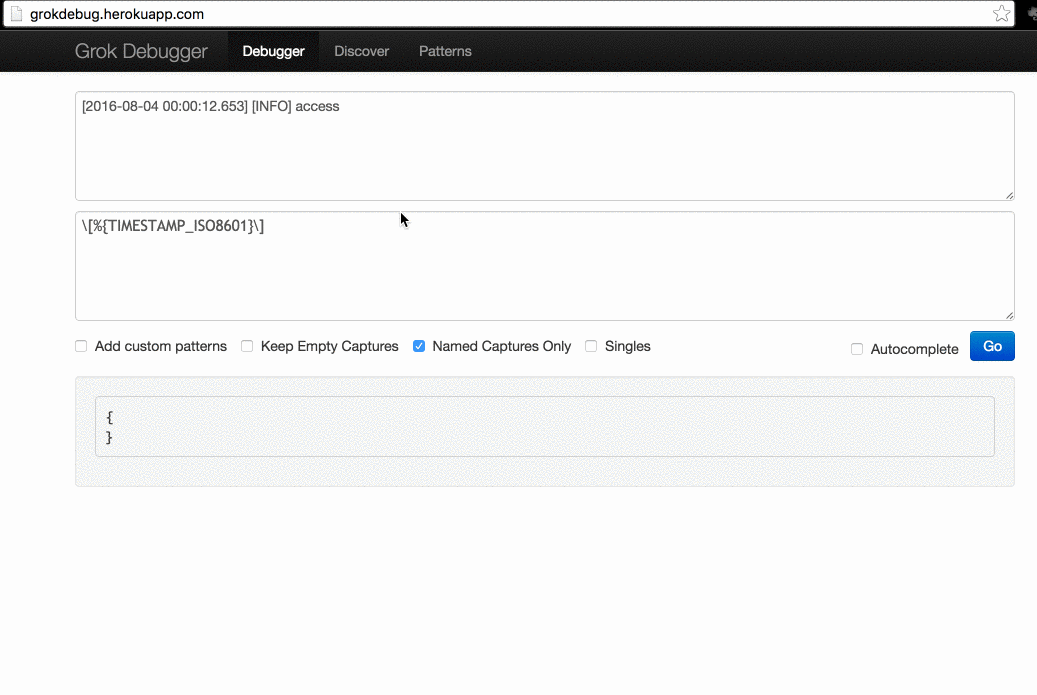Screen dimensions: 1037x695
Task: Bookmark page with star icon
Action: click(1001, 13)
